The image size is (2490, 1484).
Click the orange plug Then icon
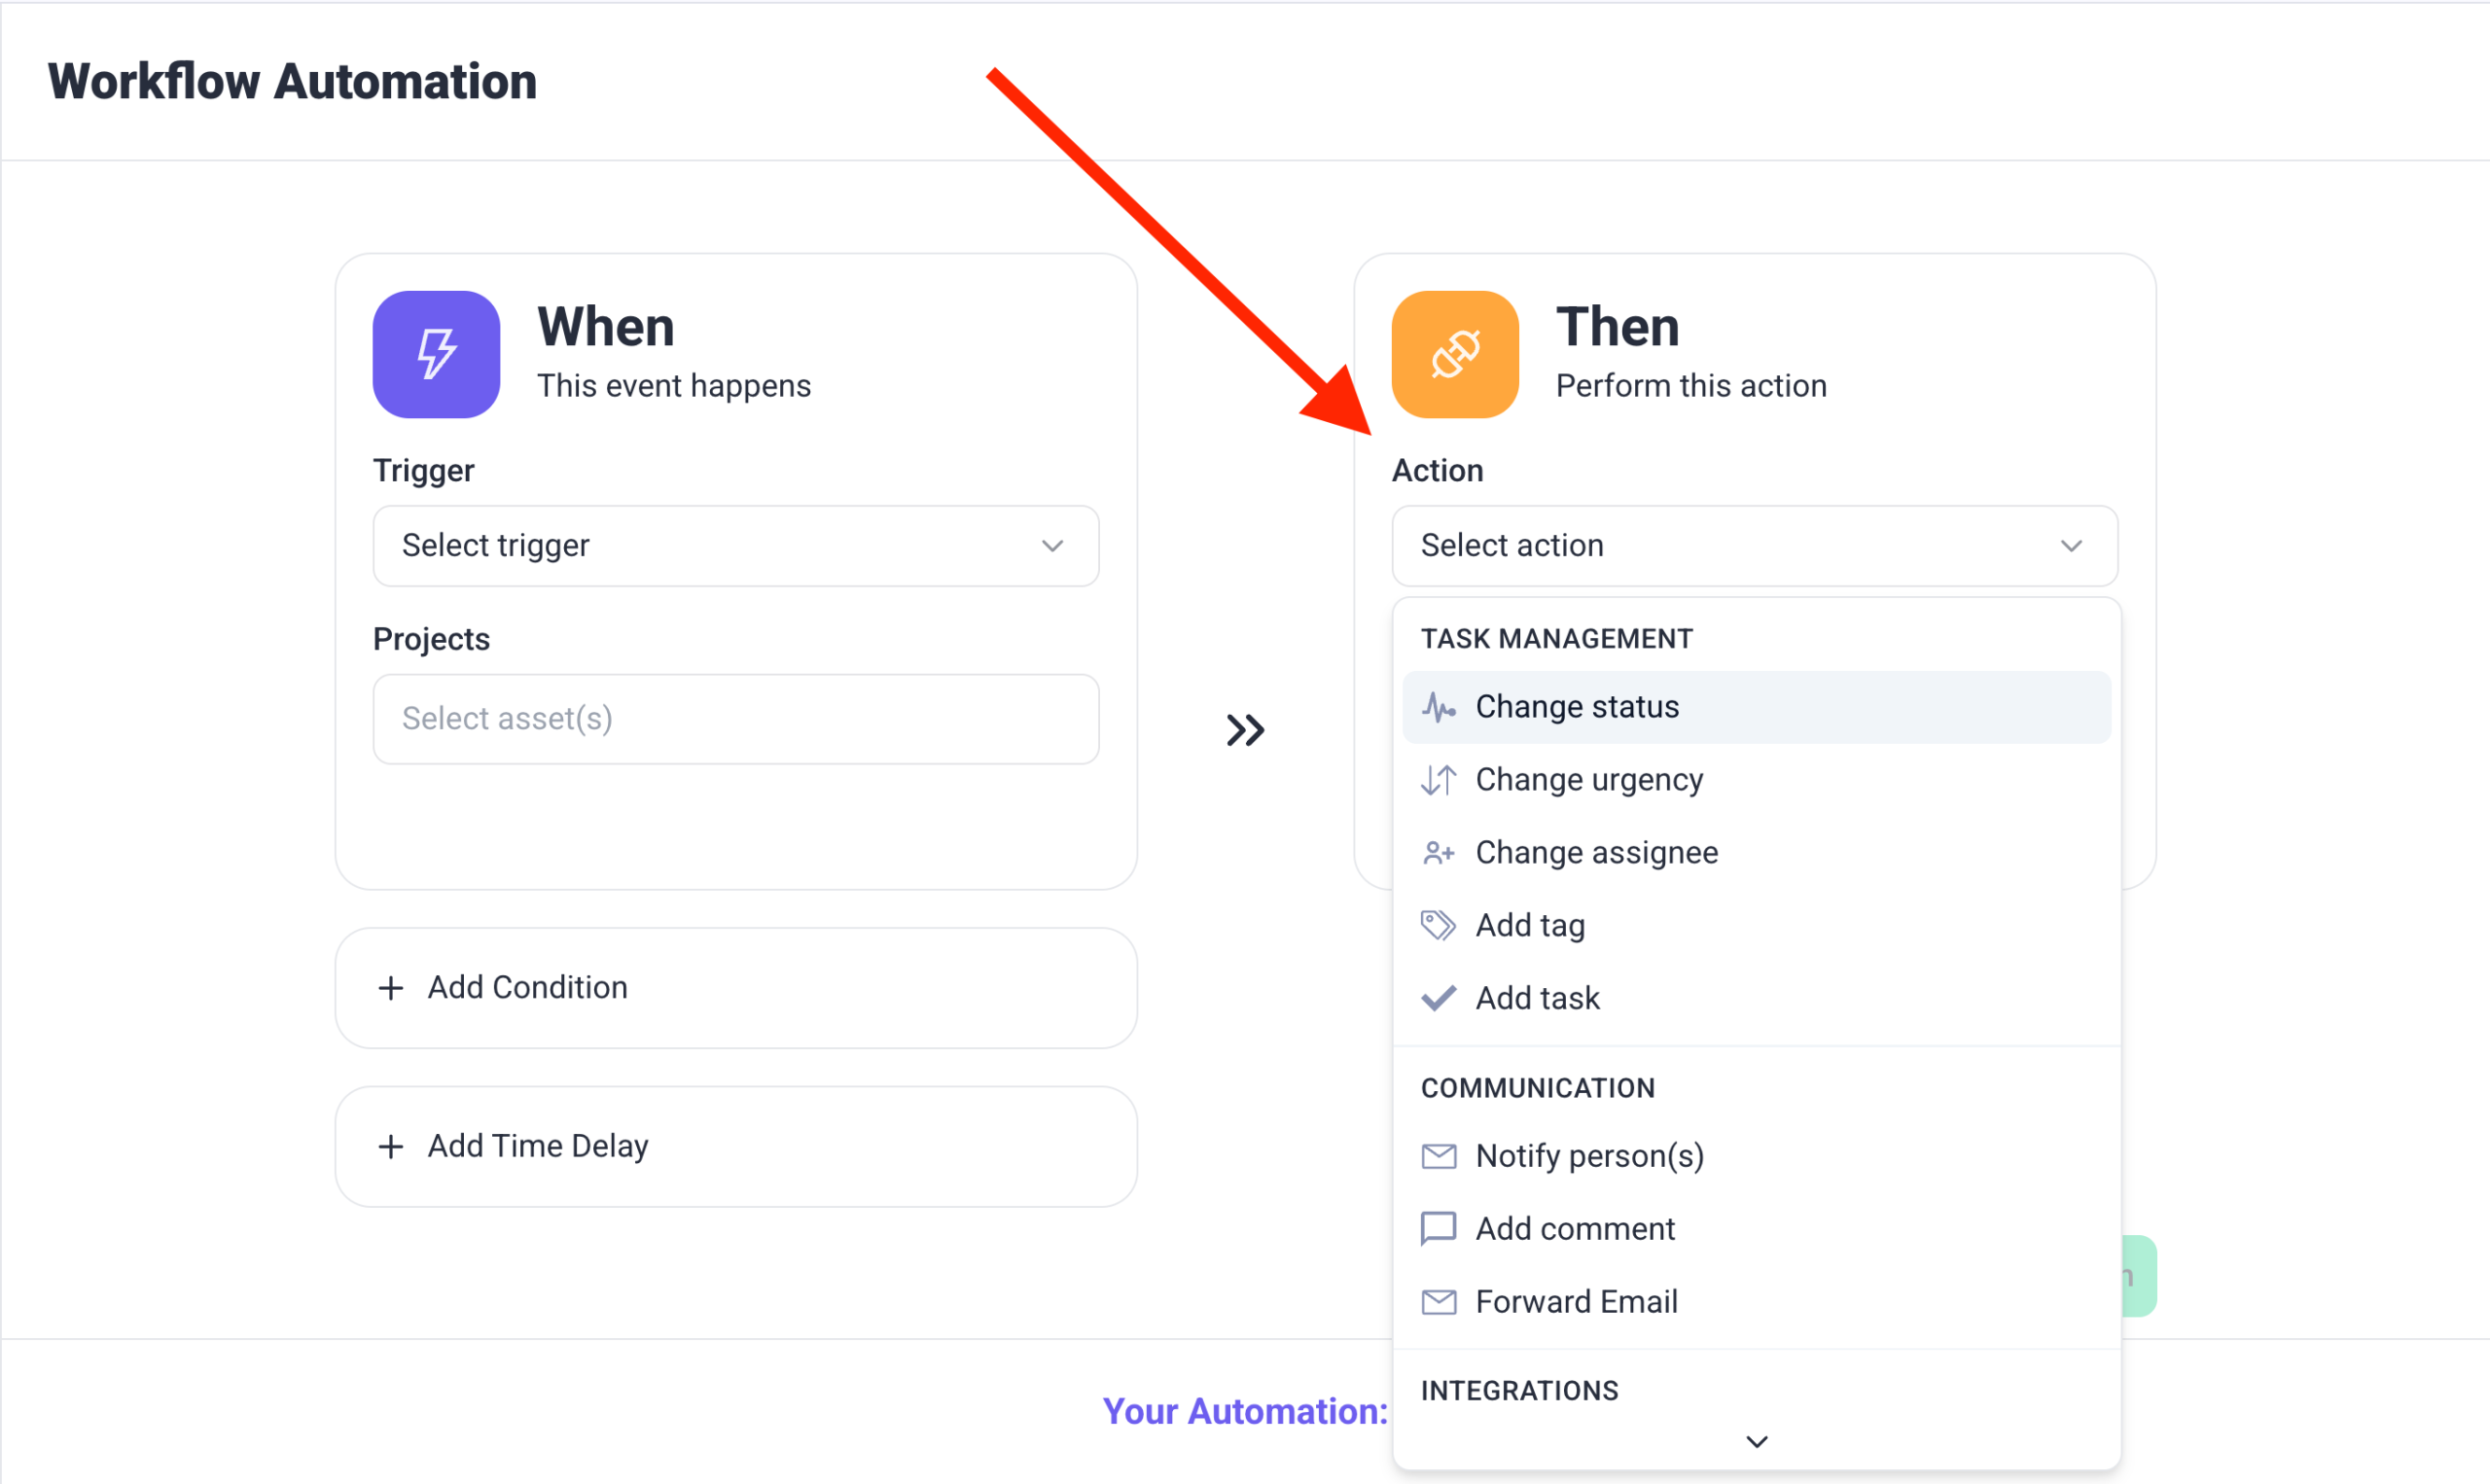(x=1454, y=354)
